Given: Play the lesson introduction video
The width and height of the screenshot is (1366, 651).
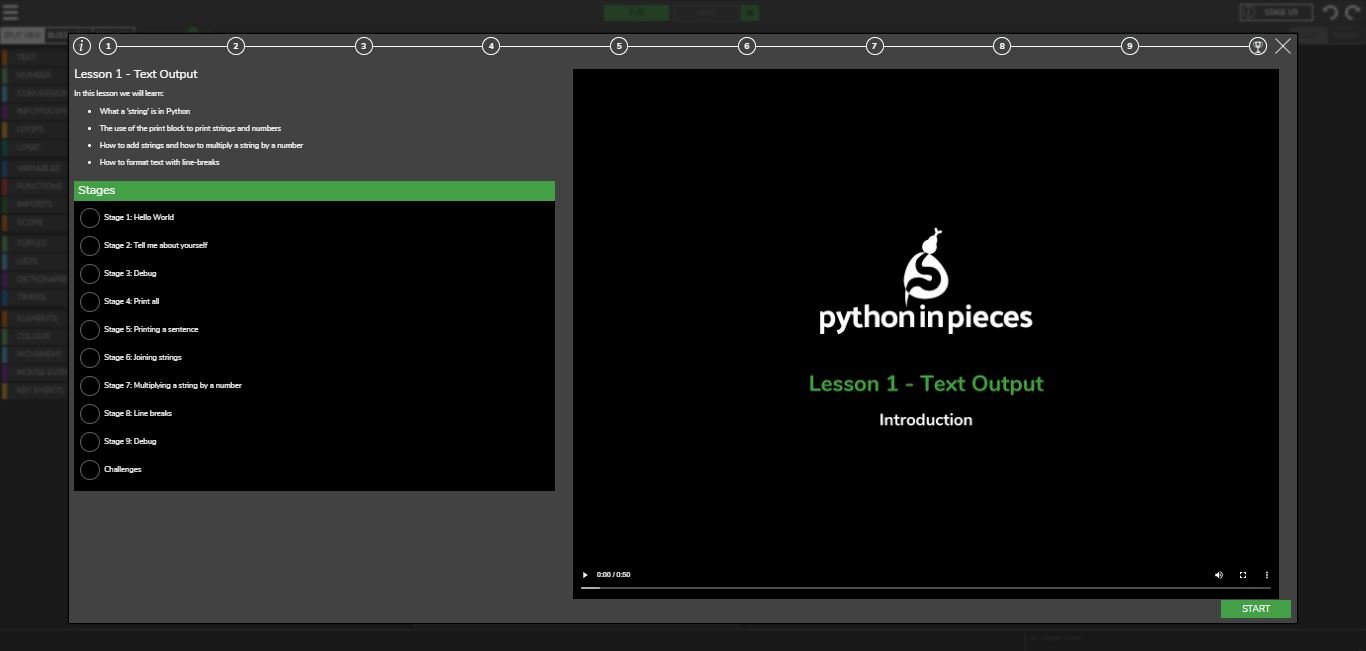Looking at the screenshot, I should point(585,575).
